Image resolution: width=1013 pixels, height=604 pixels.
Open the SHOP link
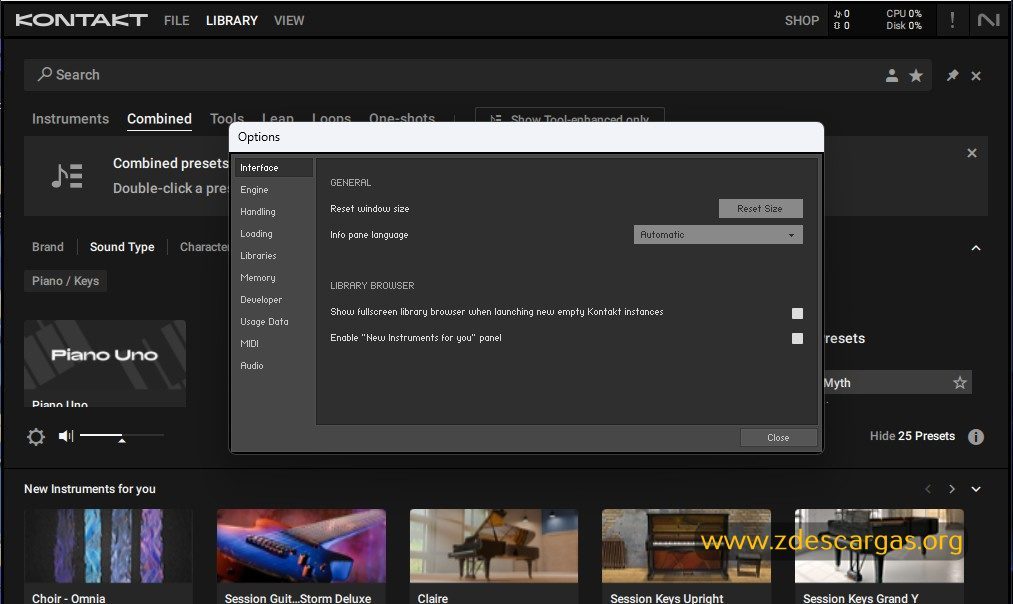coord(802,21)
